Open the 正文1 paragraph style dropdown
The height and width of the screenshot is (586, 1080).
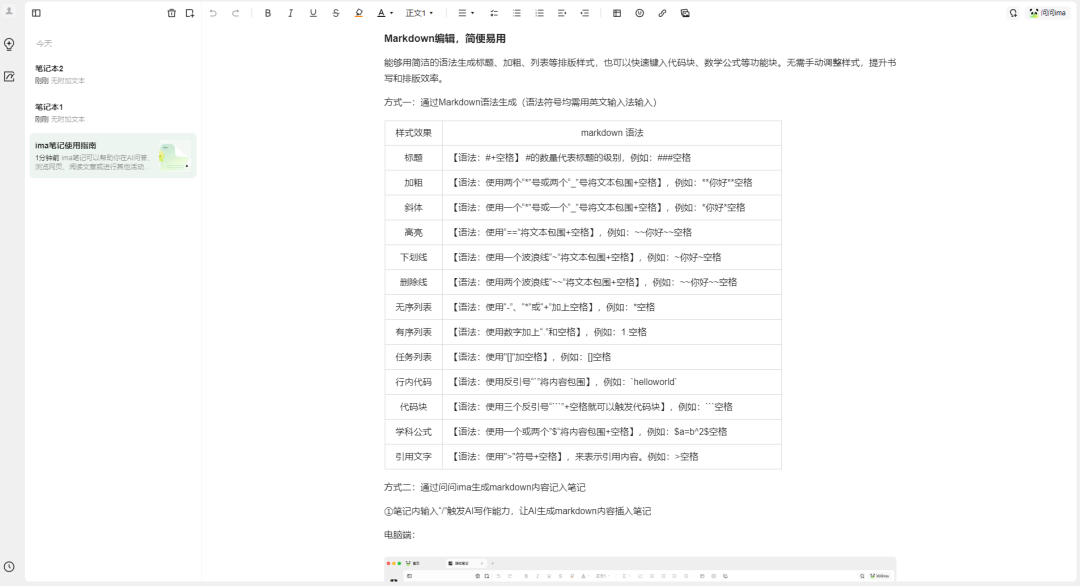pyautogui.click(x=419, y=13)
